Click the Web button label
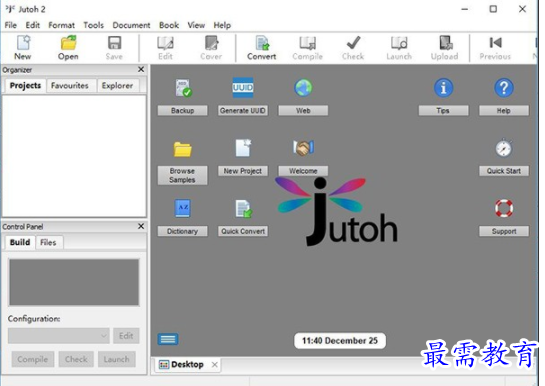Screen dimensions: 545x386 [x=303, y=110]
